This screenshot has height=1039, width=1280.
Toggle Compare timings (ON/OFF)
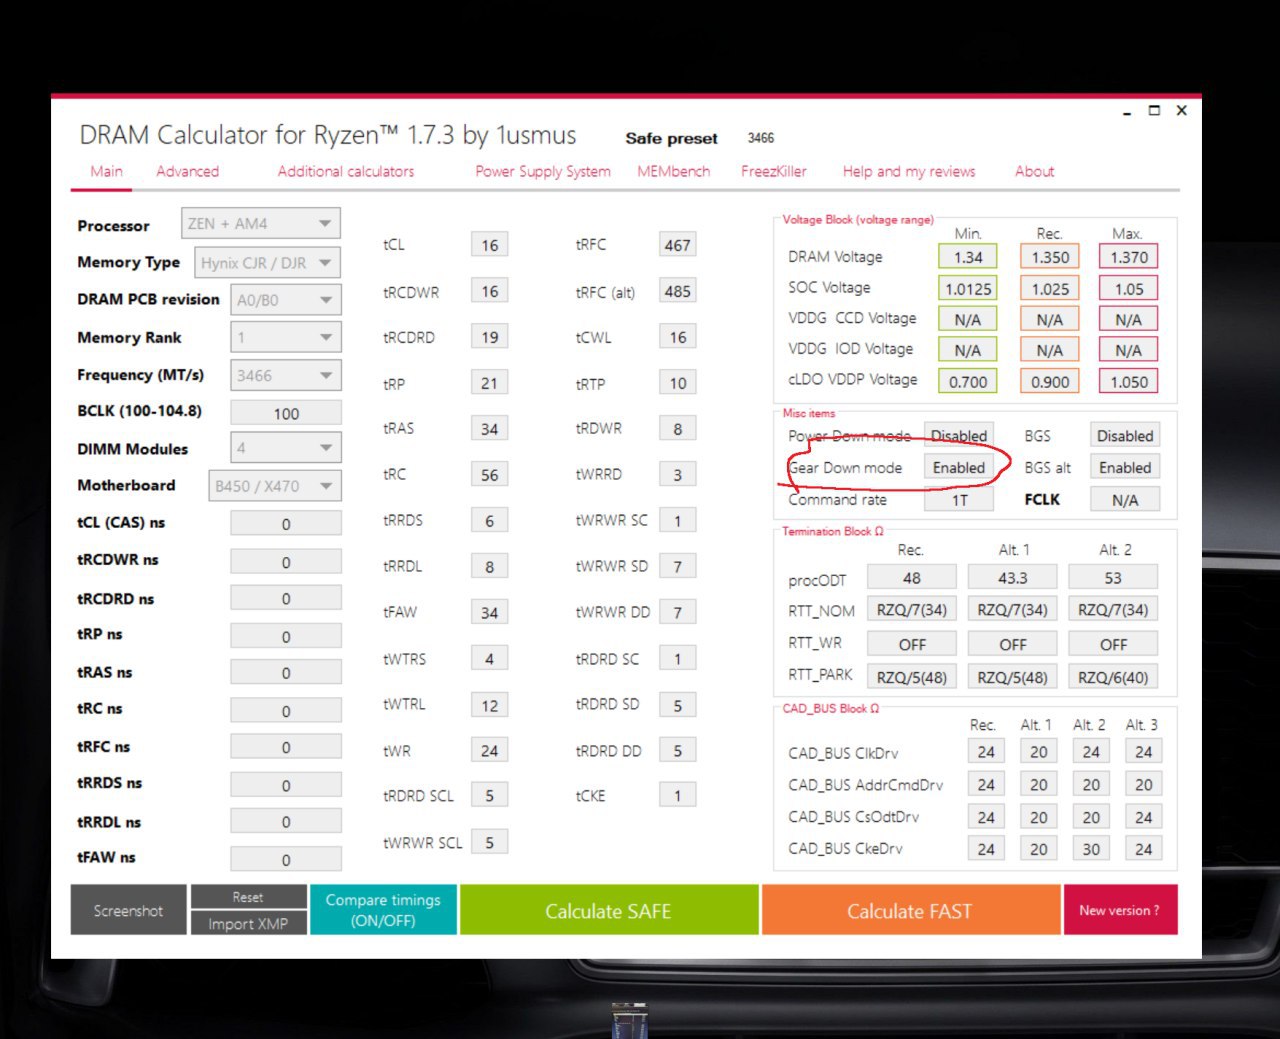point(383,910)
